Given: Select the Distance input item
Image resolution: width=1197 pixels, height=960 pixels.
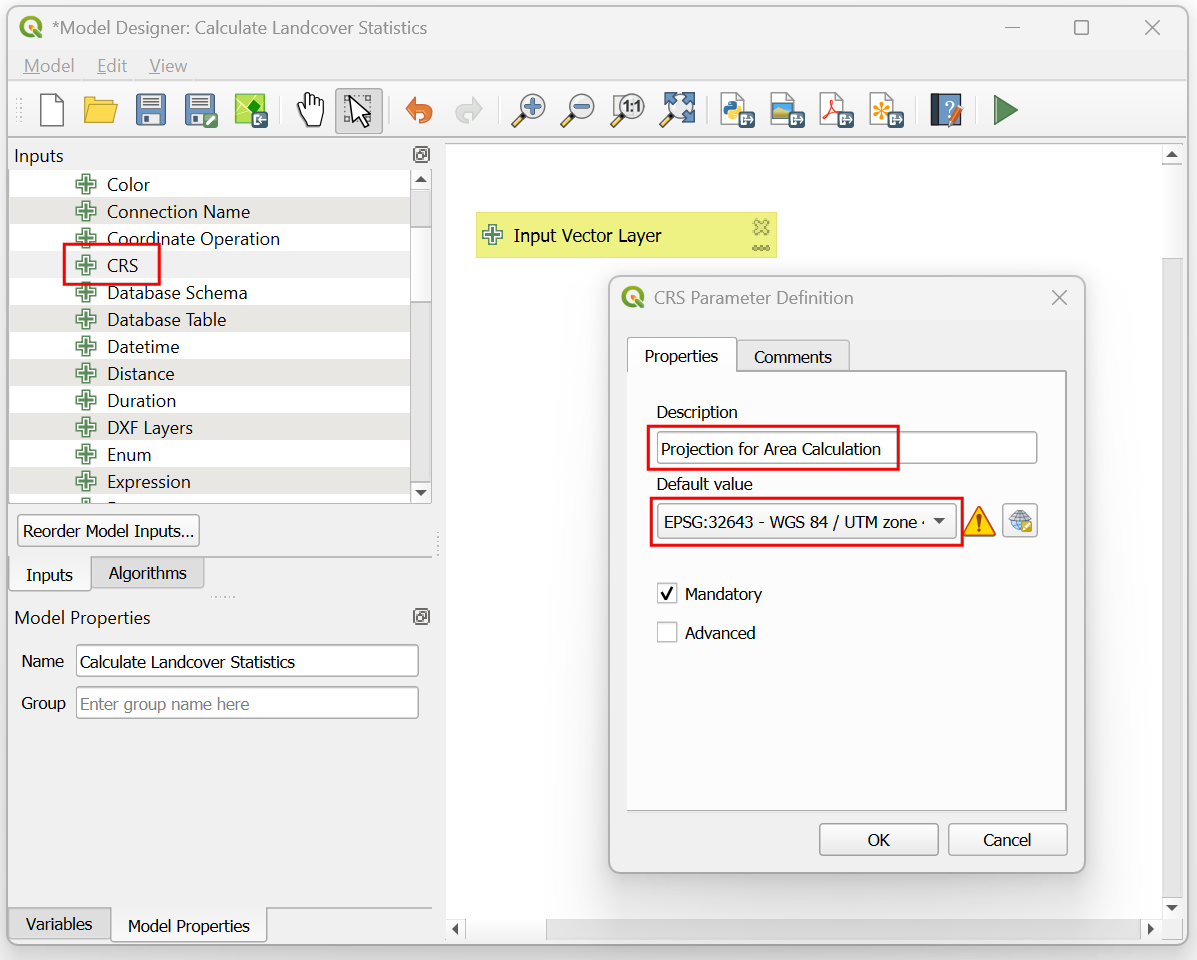Looking at the screenshot, I should coord(140,374).
